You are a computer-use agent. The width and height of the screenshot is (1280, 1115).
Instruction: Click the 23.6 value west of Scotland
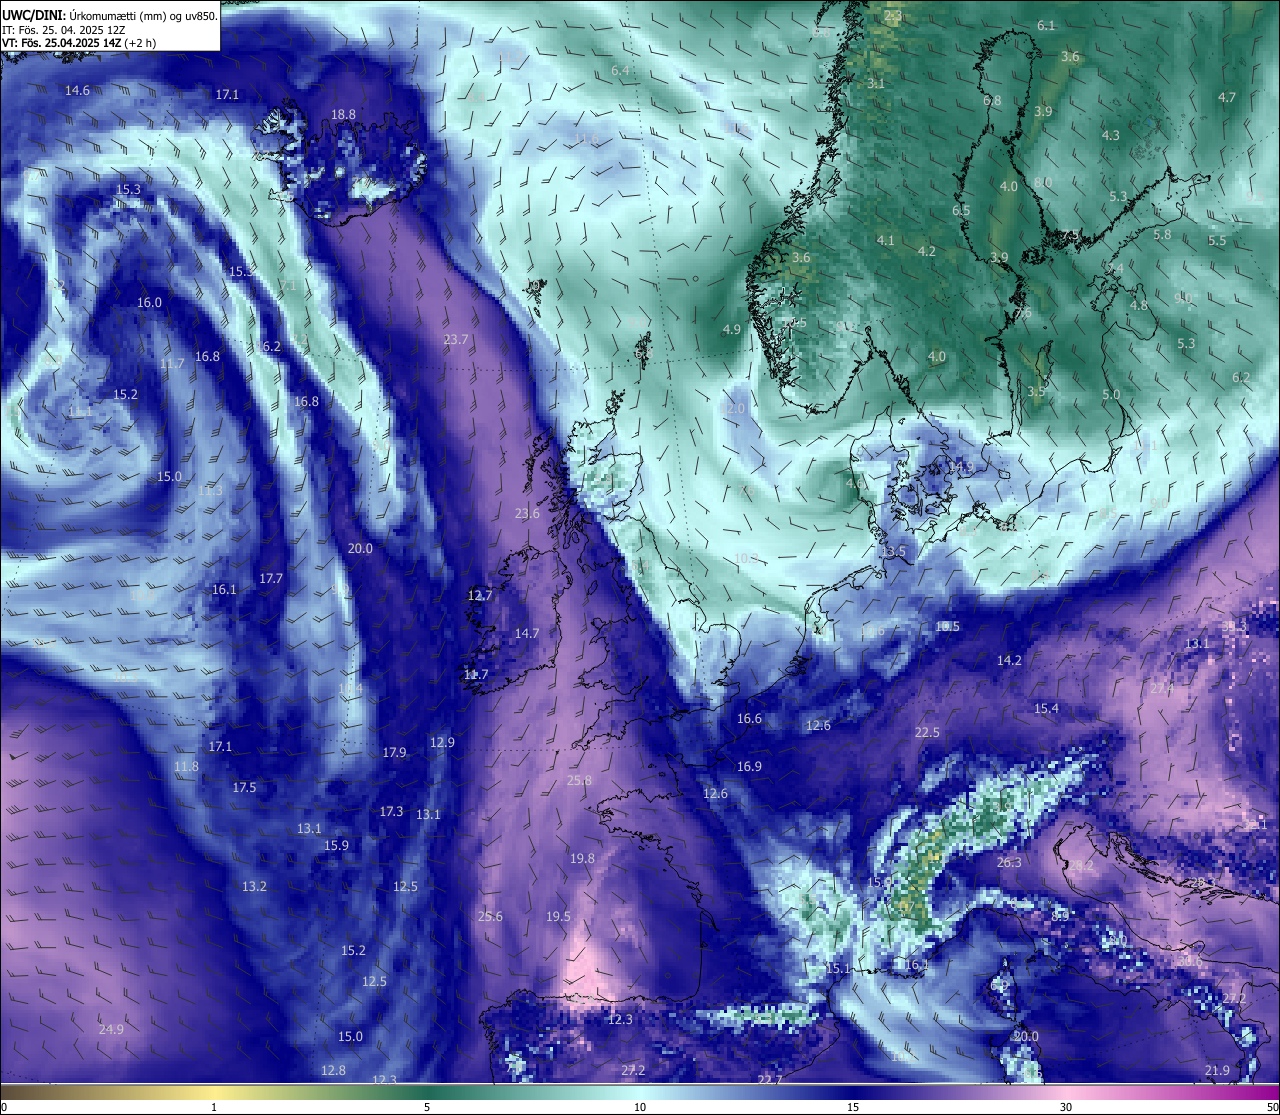[527, 513]
